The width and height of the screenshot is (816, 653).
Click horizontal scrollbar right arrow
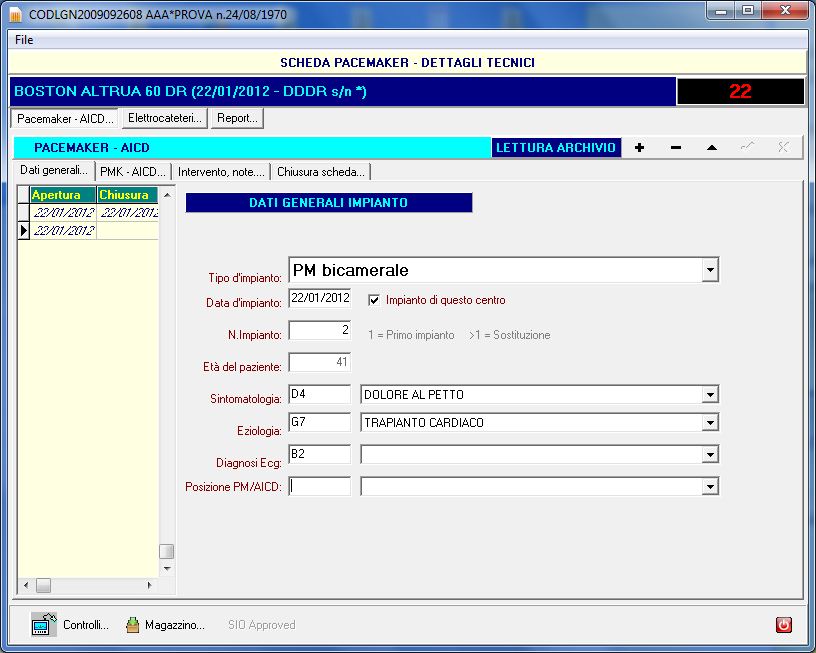click(149, 585)
